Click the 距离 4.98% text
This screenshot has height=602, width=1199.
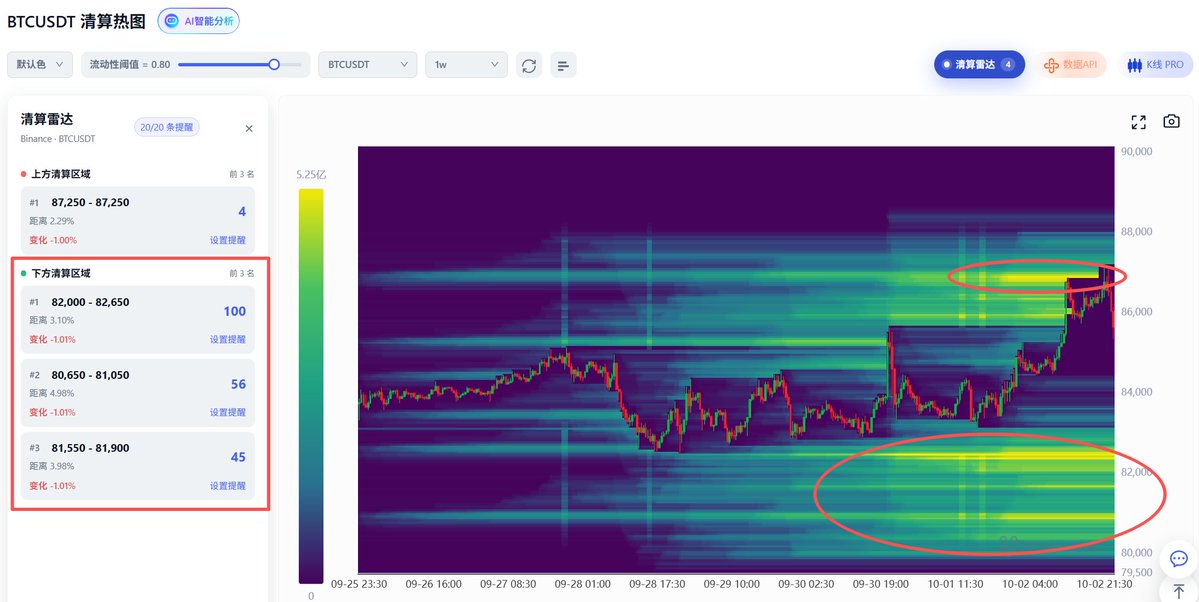pyautogui.click(x=52, y=393)
